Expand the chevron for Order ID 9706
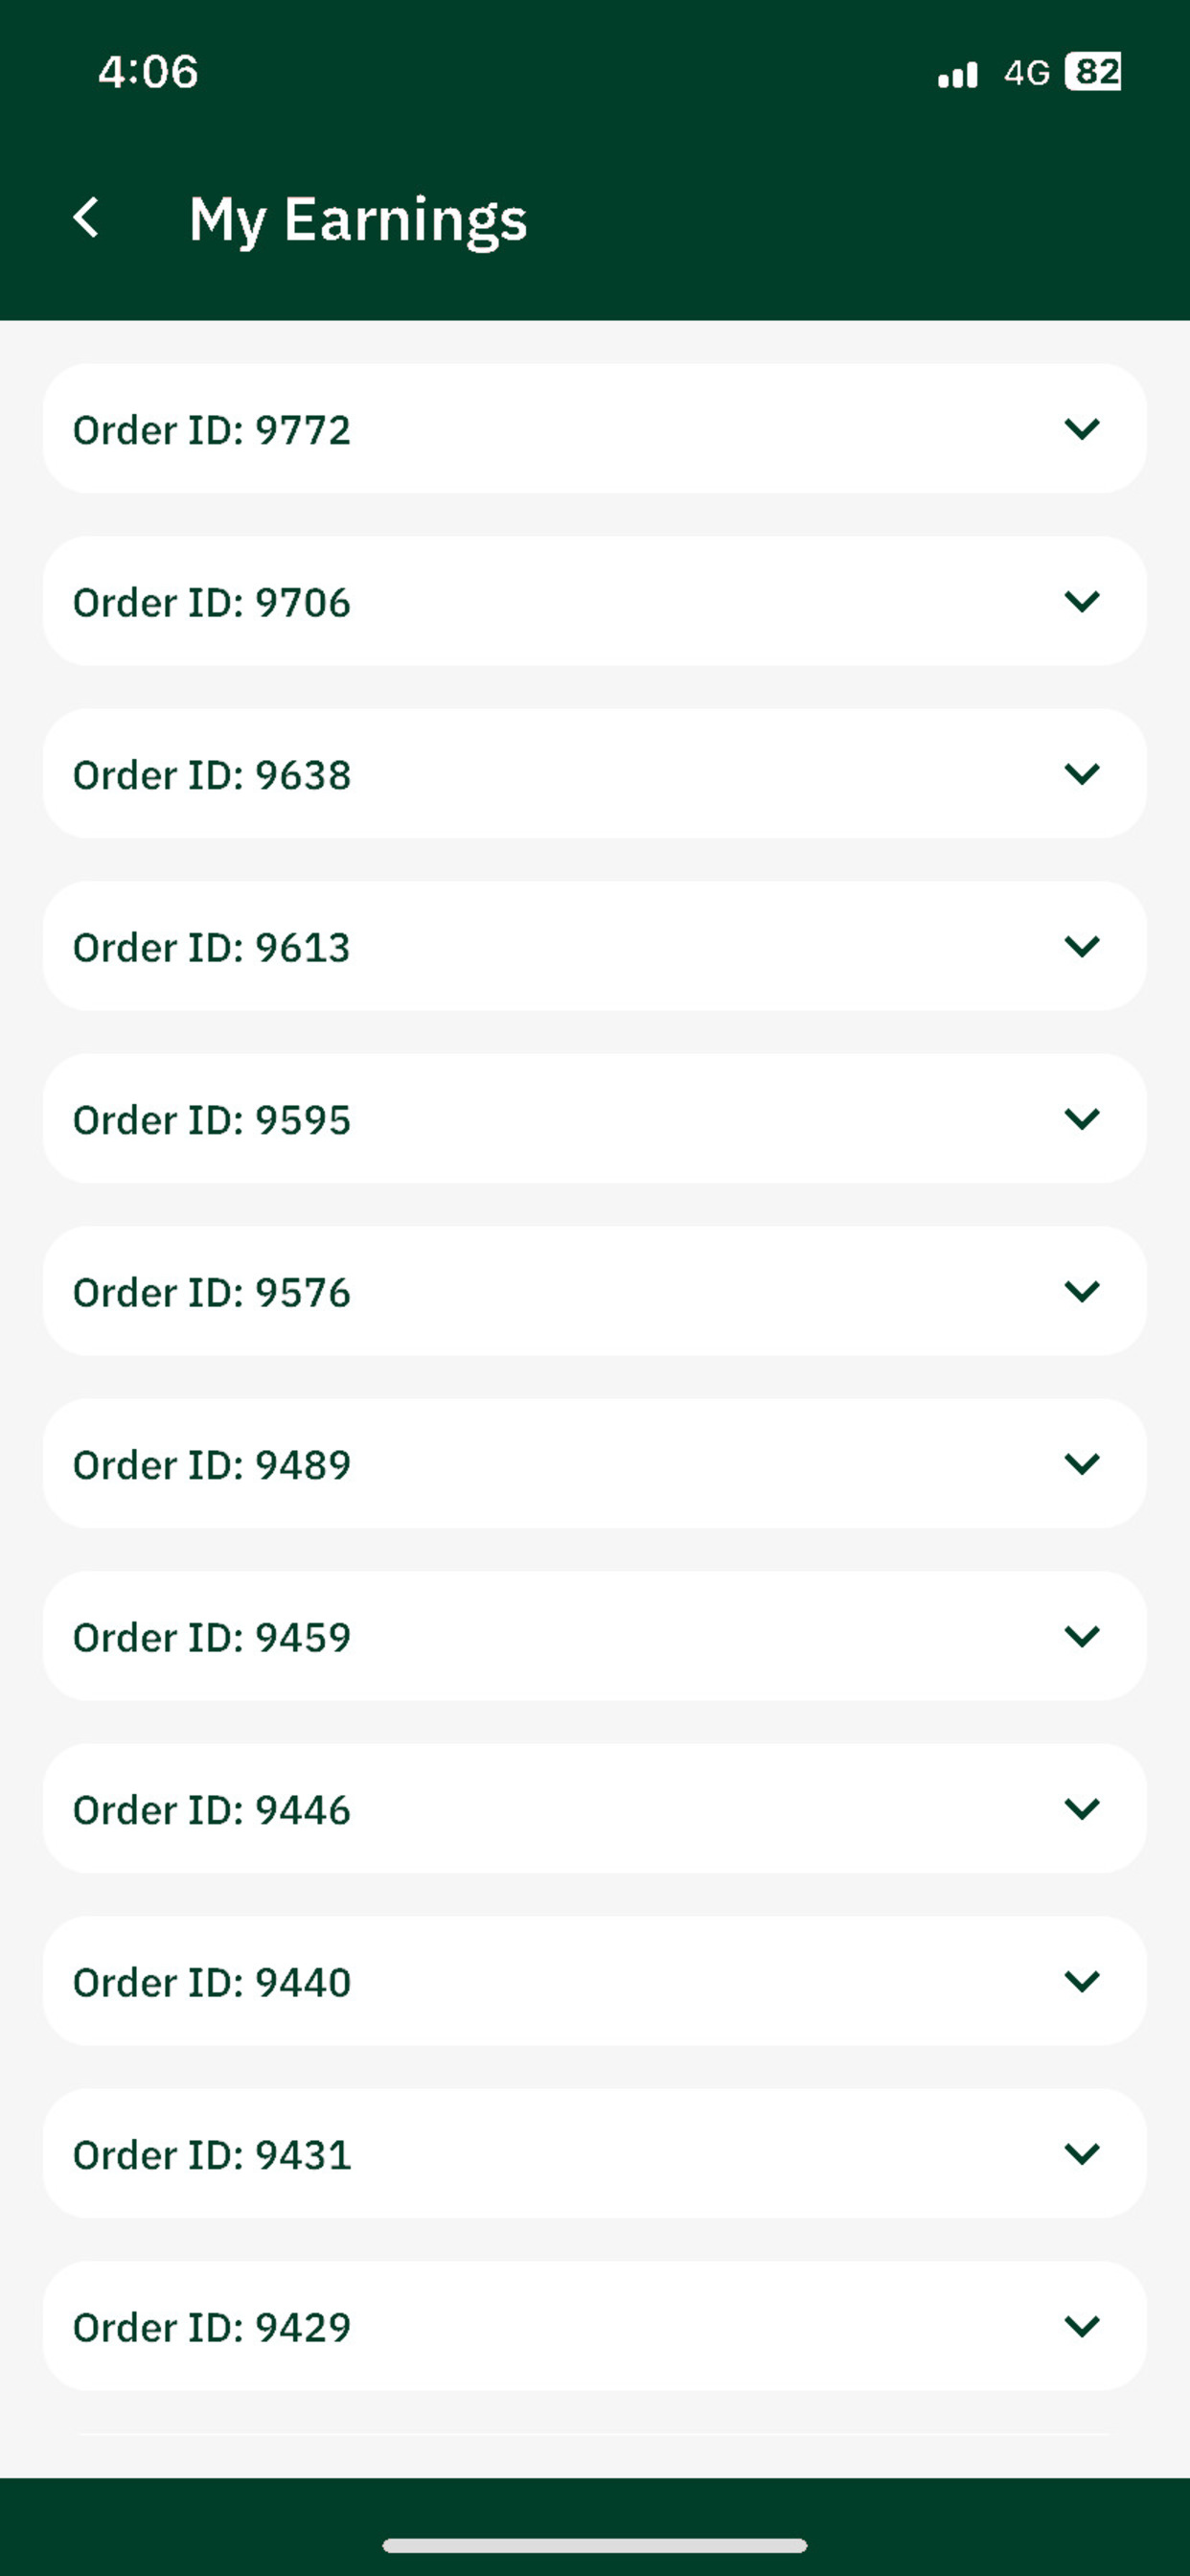 [x=1082, y=601]
